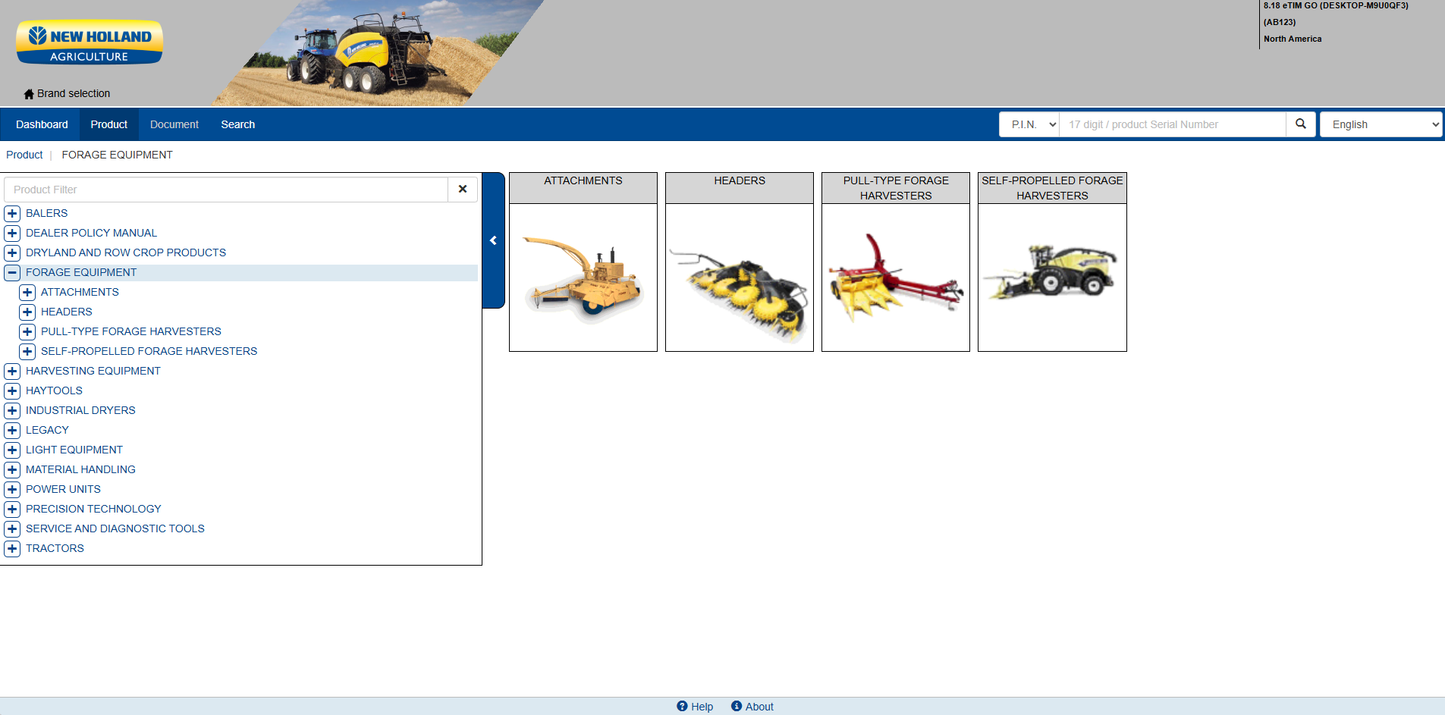Open the English language dropdown
This screenshot has height=715, width=1445.
pos(1381,124)
